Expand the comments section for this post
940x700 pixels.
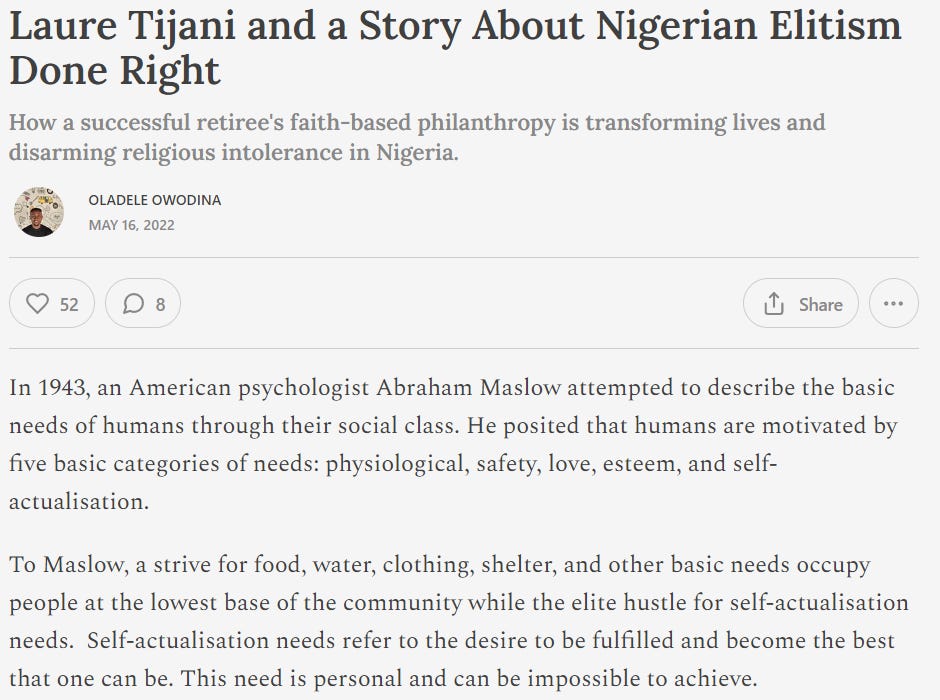(143, 303)
